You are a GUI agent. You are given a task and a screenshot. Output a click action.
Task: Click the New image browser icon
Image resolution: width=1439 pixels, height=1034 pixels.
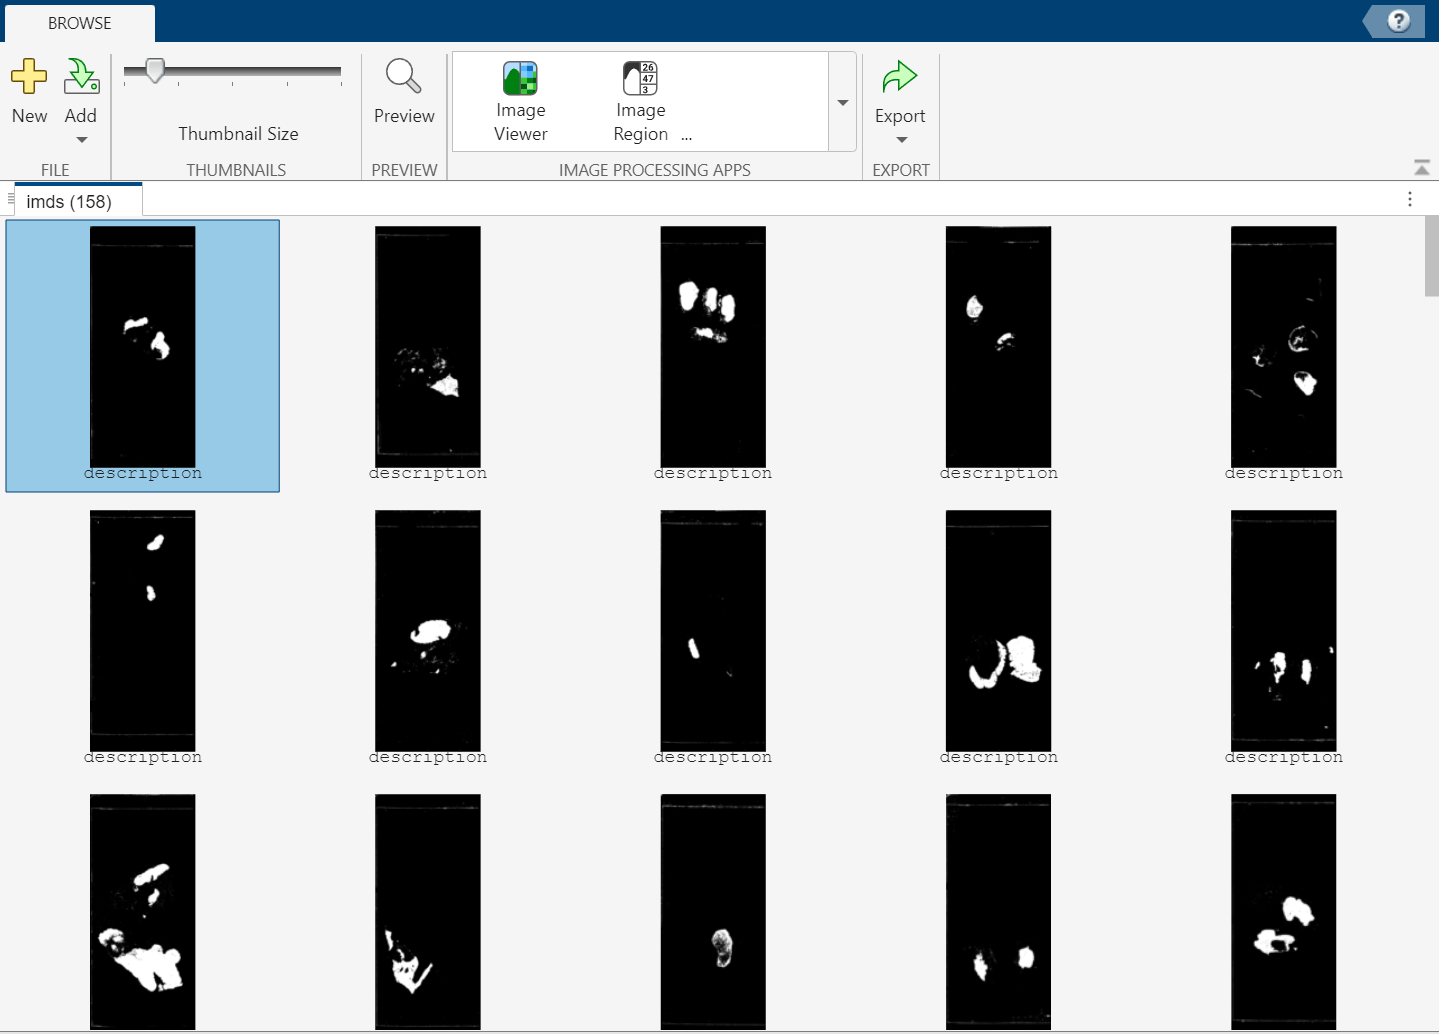coord(29,75)
